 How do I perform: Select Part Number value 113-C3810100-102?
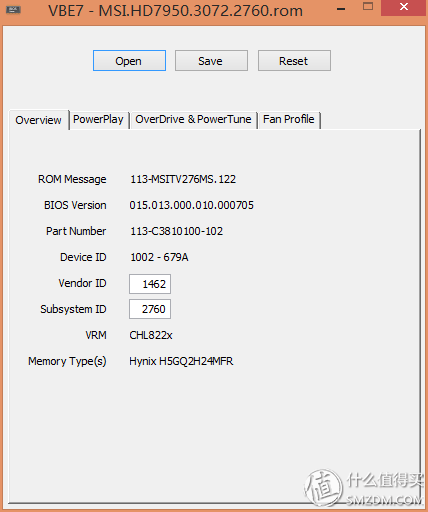tap(177, 231)
